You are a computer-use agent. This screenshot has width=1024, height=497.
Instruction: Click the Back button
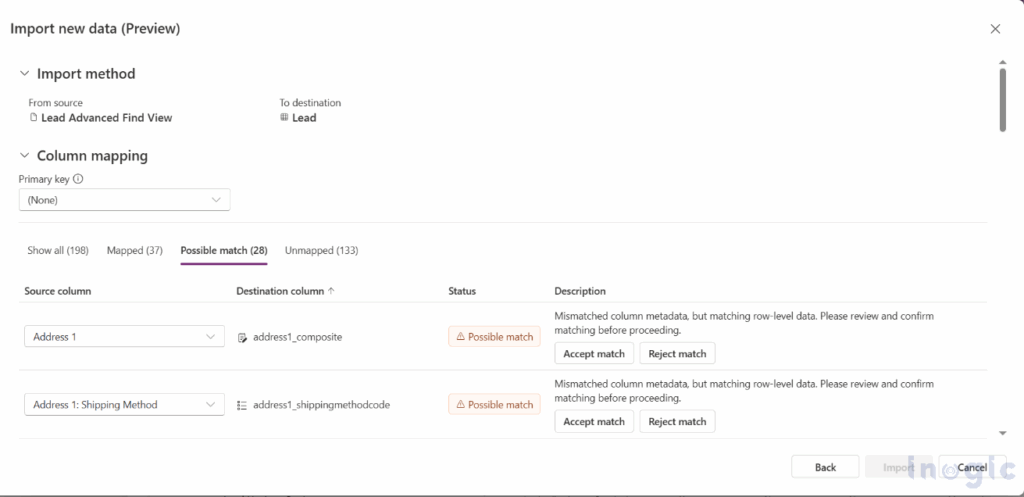(x=825, y=467)
